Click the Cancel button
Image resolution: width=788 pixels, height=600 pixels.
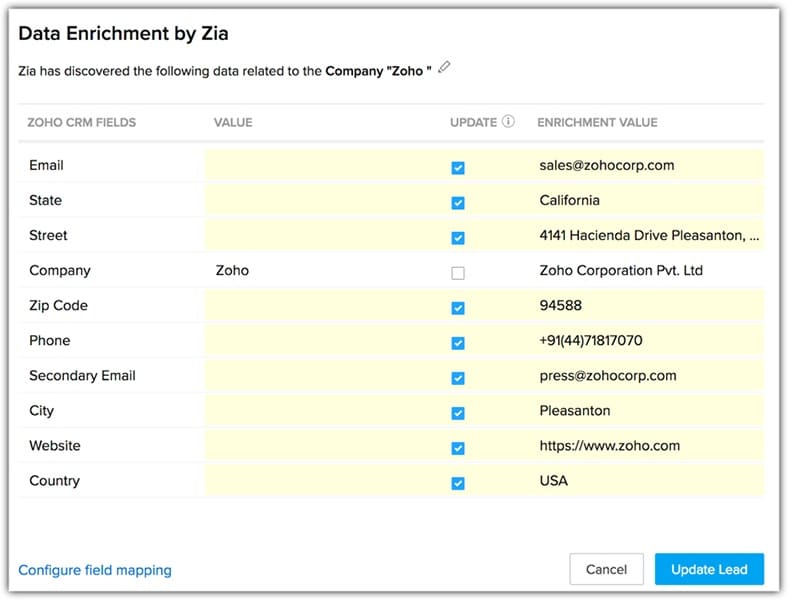coord(606,569)
